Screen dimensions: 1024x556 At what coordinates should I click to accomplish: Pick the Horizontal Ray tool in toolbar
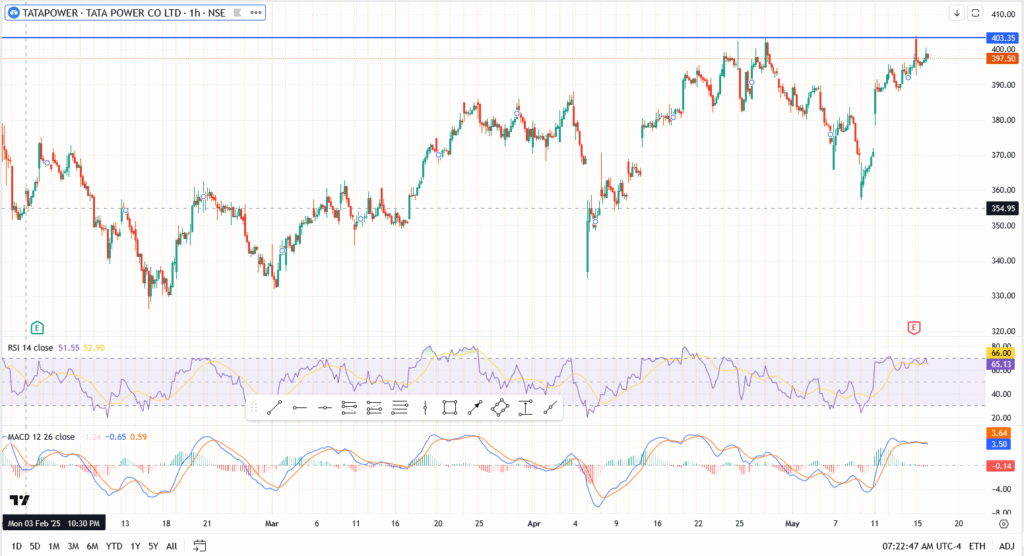click(300, 407)
